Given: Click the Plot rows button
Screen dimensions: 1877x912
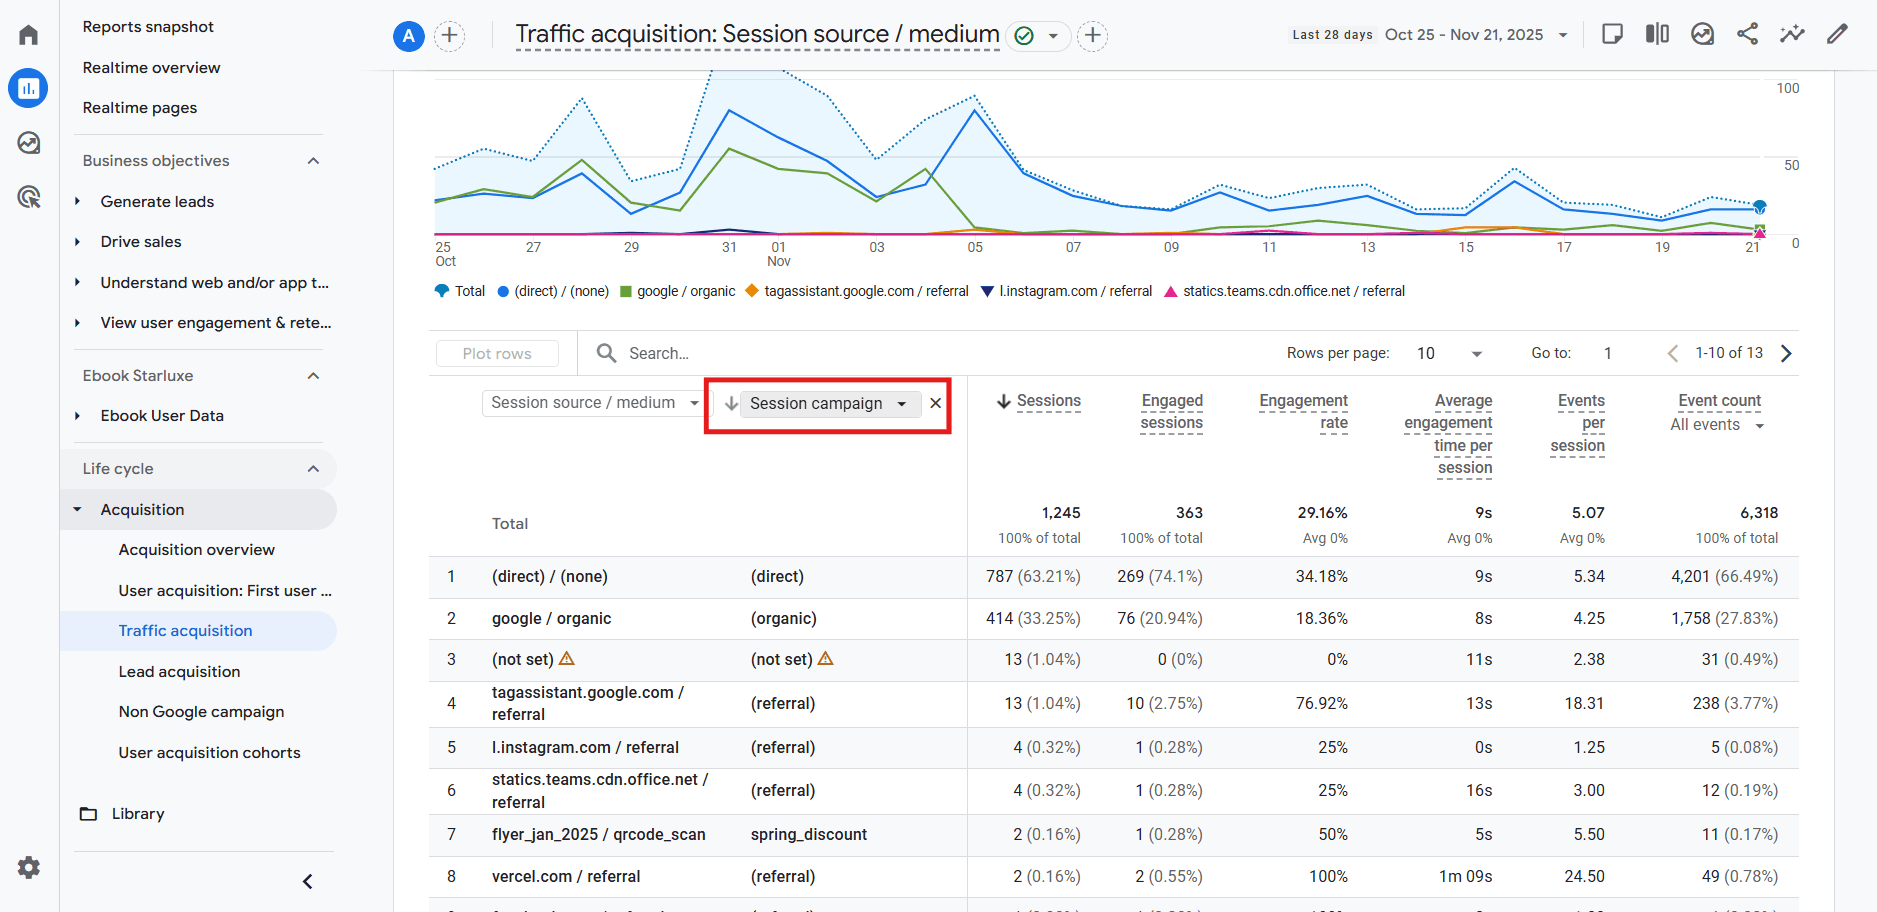Looking at the screenshot, I should pyautogui.click(x=497, y=353).
